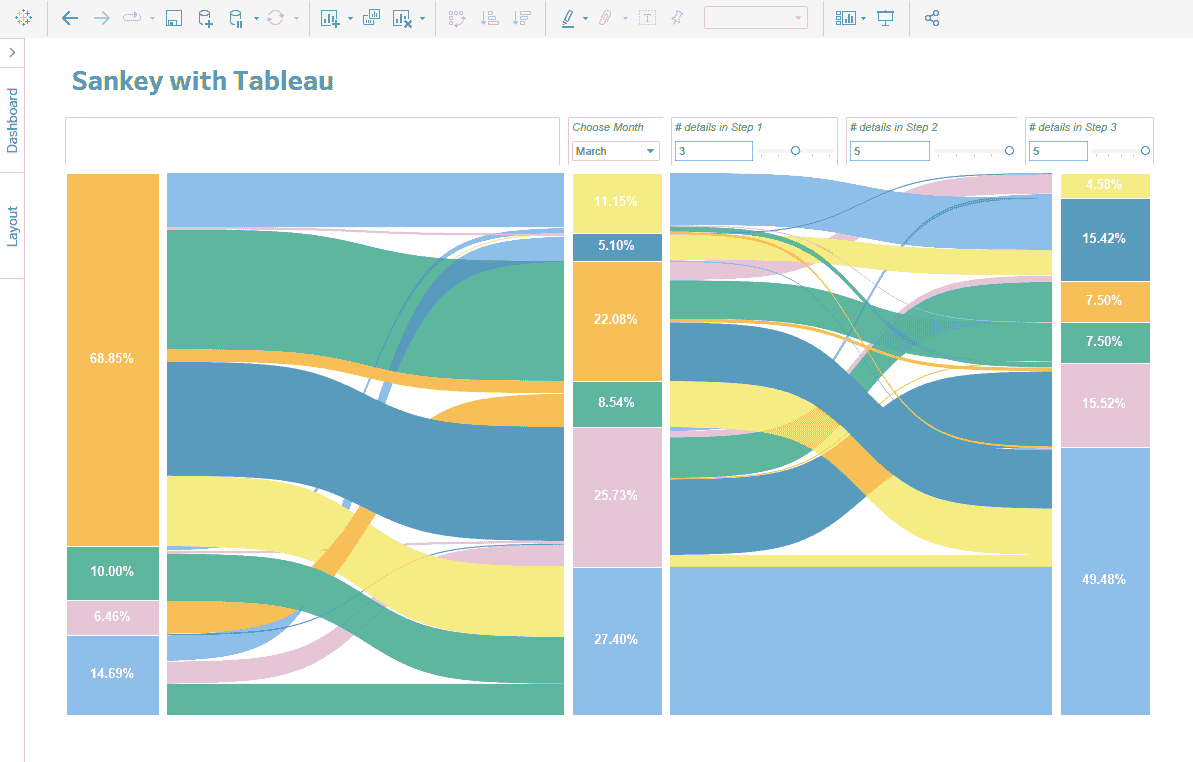Click the Step 3 details slider handle
This screenshot has height=762, width=1193.
[1145, 151]
